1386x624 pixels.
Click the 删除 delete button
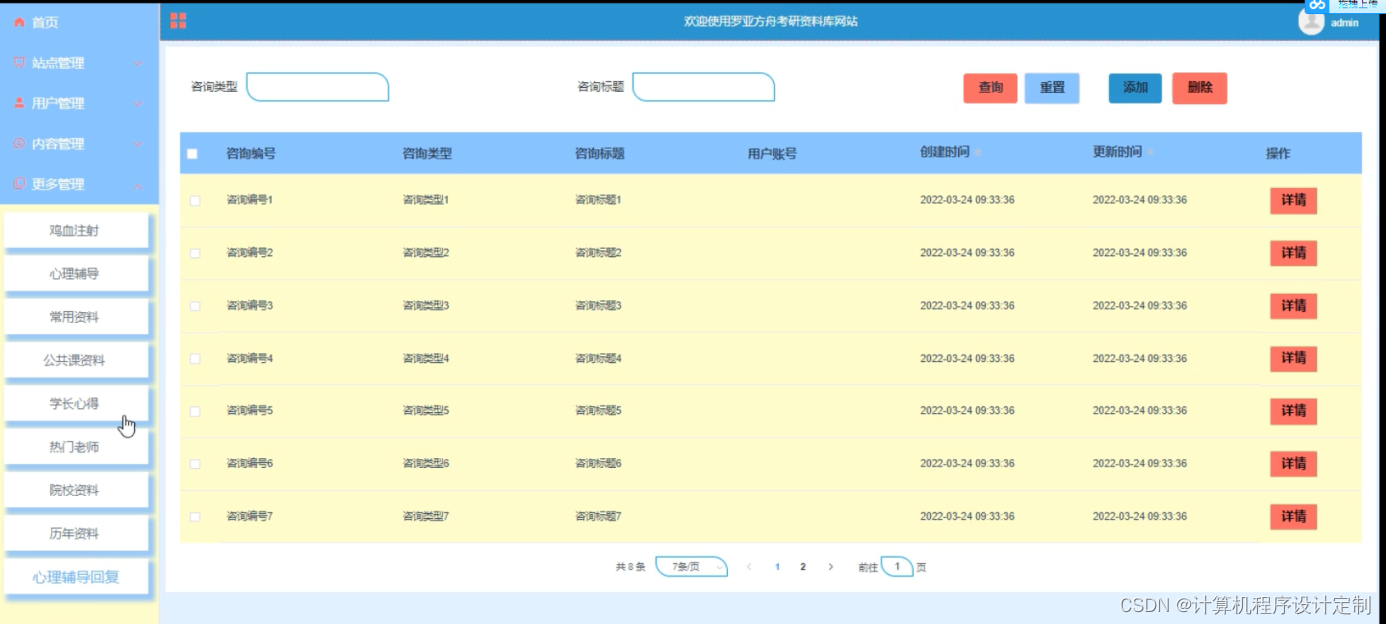(1199, 88)
